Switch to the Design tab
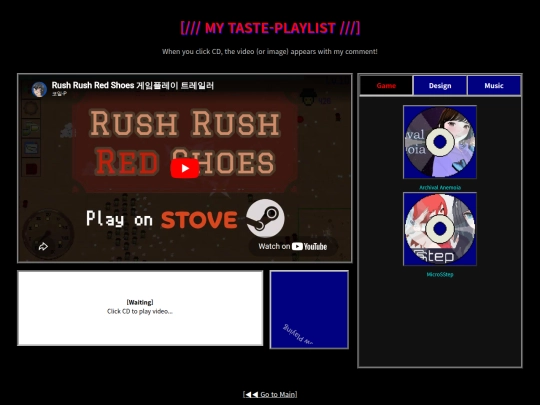 click(x=440, y=85)
